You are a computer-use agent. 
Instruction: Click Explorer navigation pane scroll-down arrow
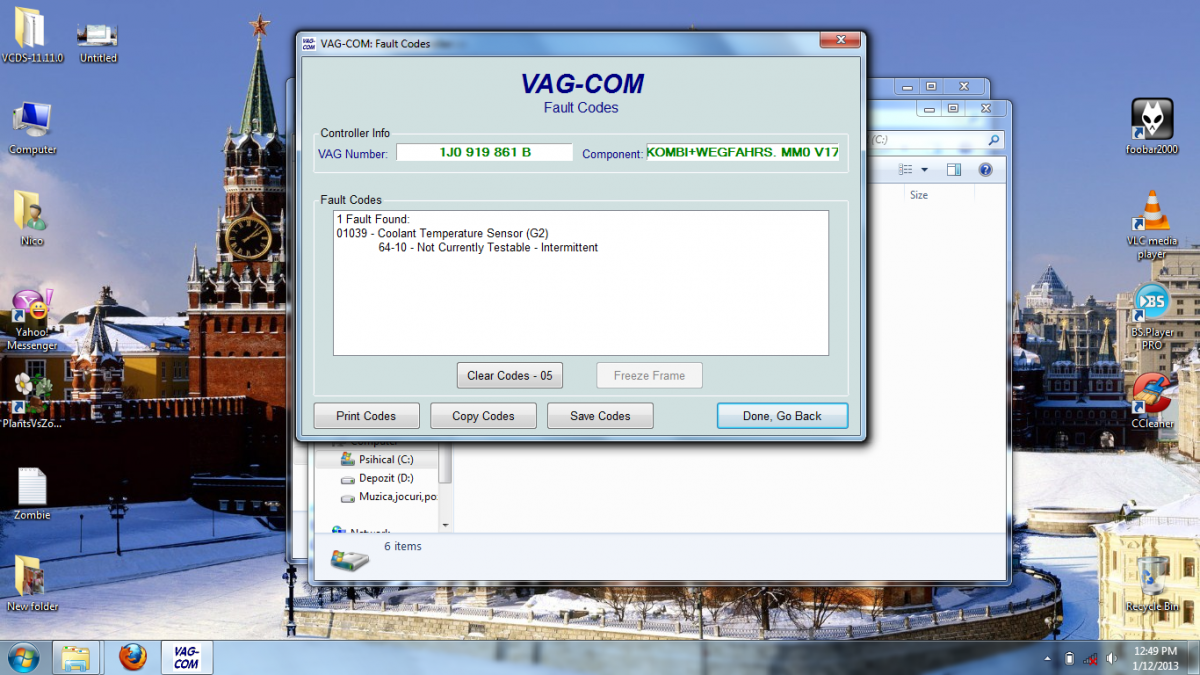coord(446,523)
